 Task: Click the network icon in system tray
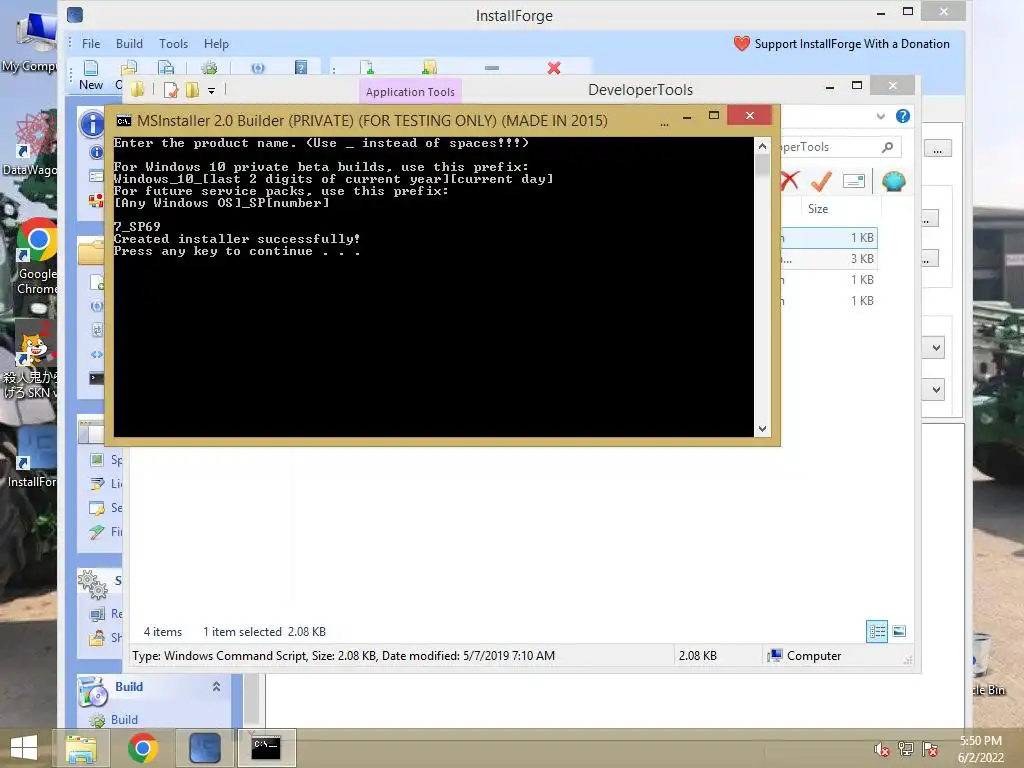[905, 749]
